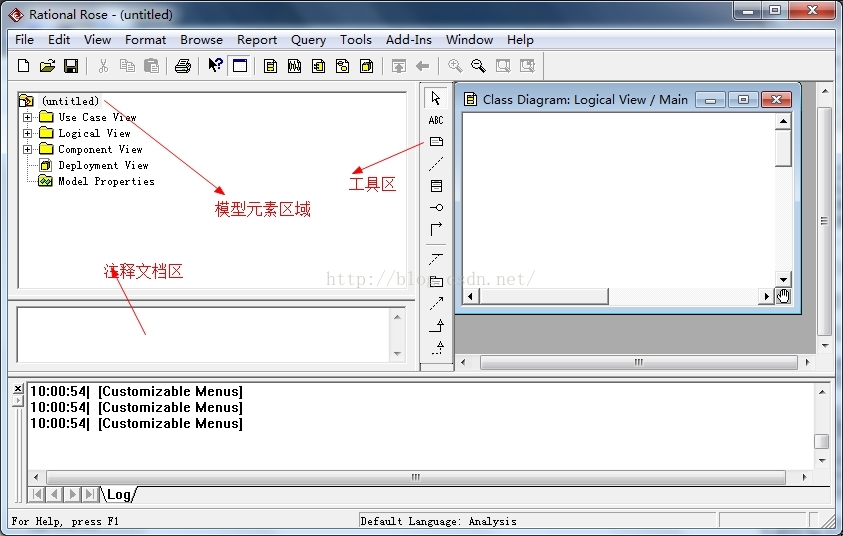Screen dimensions: 843x536
Task: Click the Copy toolbar icon
Action: [127, 66]
